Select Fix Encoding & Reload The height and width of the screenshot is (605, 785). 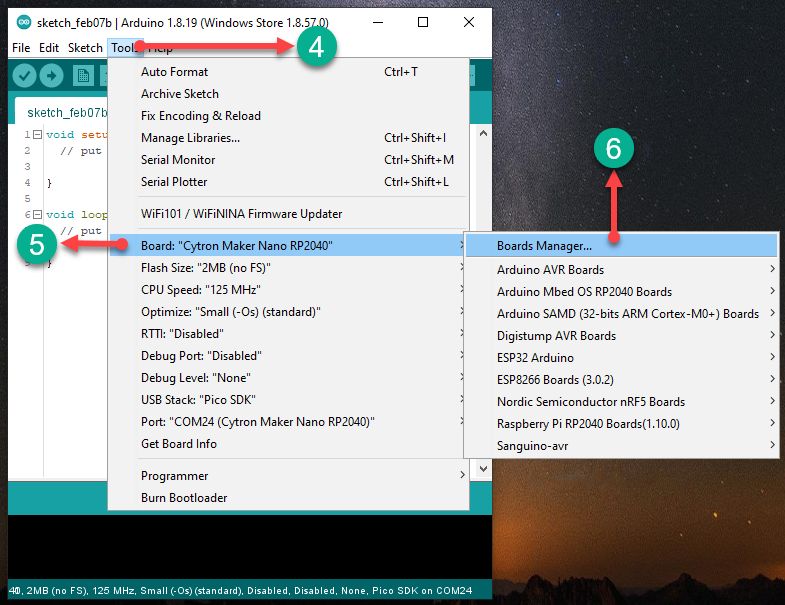(x=288, y=116)
